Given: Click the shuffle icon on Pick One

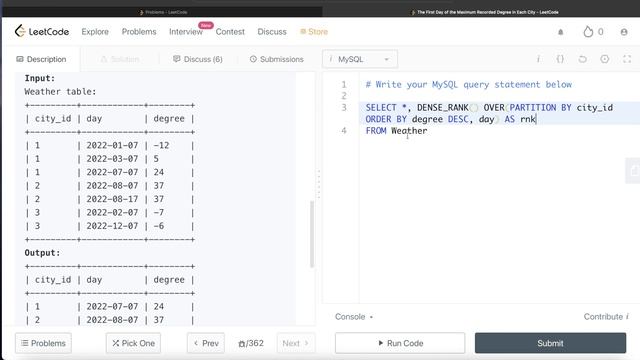Looking at the screenshot, I should point(116,343).
